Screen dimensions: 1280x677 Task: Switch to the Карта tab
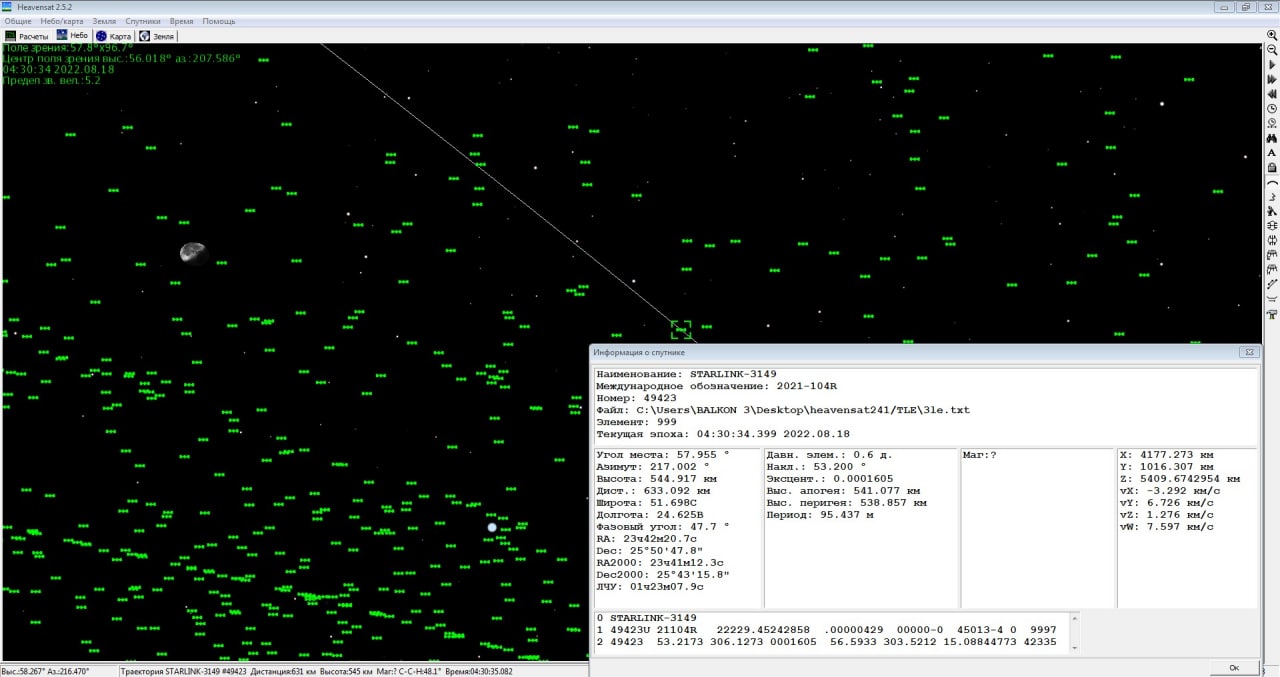coord(114,36)
